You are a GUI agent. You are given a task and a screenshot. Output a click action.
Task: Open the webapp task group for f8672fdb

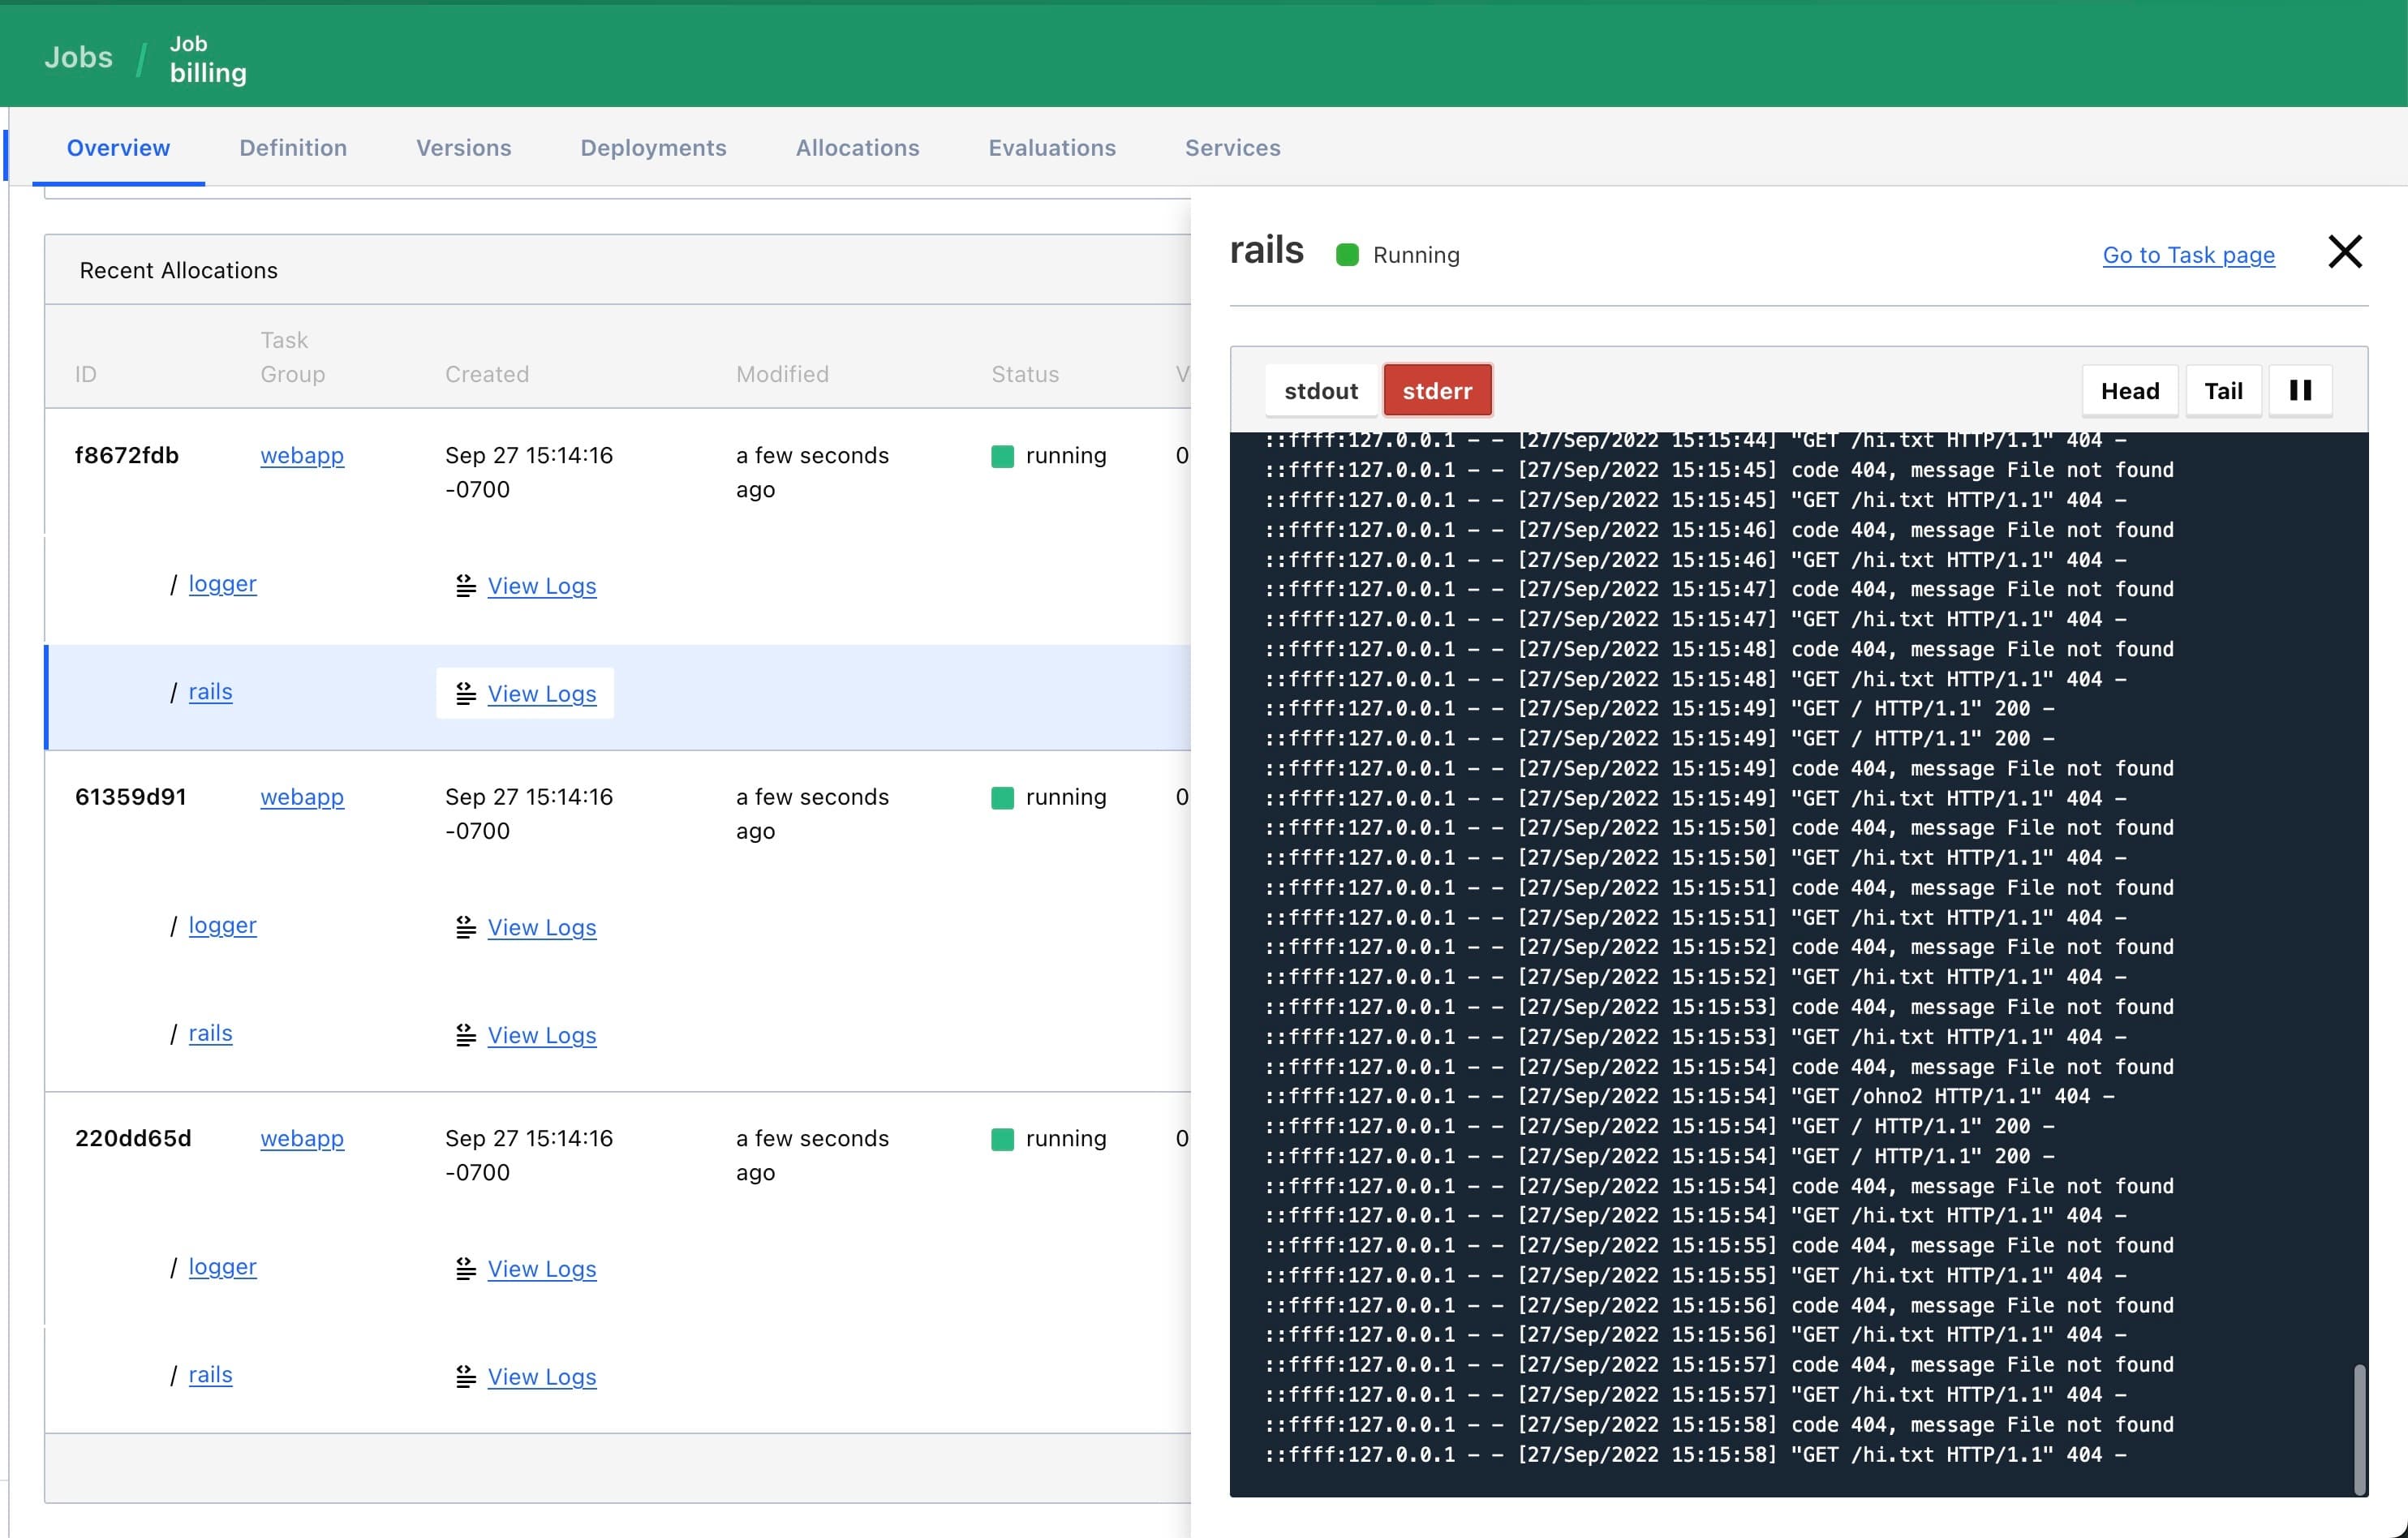click(302, 455)
